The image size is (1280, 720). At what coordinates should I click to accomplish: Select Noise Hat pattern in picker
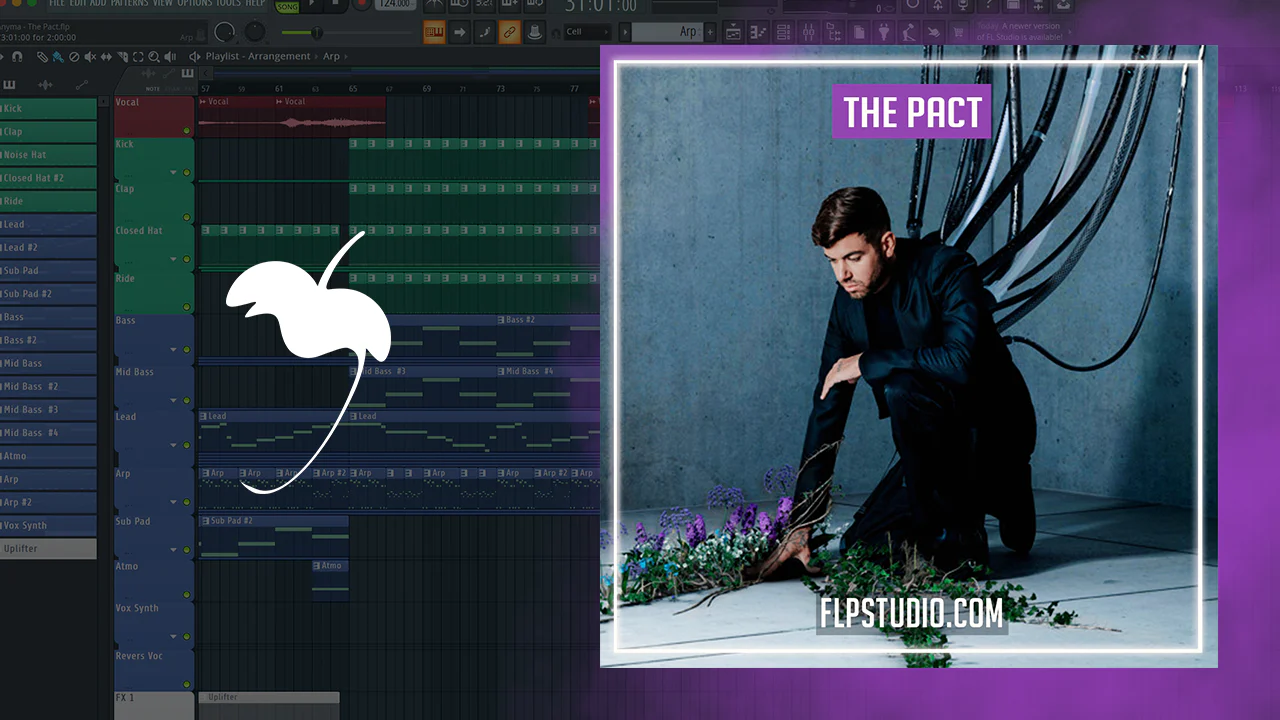[x=48, y=155]
